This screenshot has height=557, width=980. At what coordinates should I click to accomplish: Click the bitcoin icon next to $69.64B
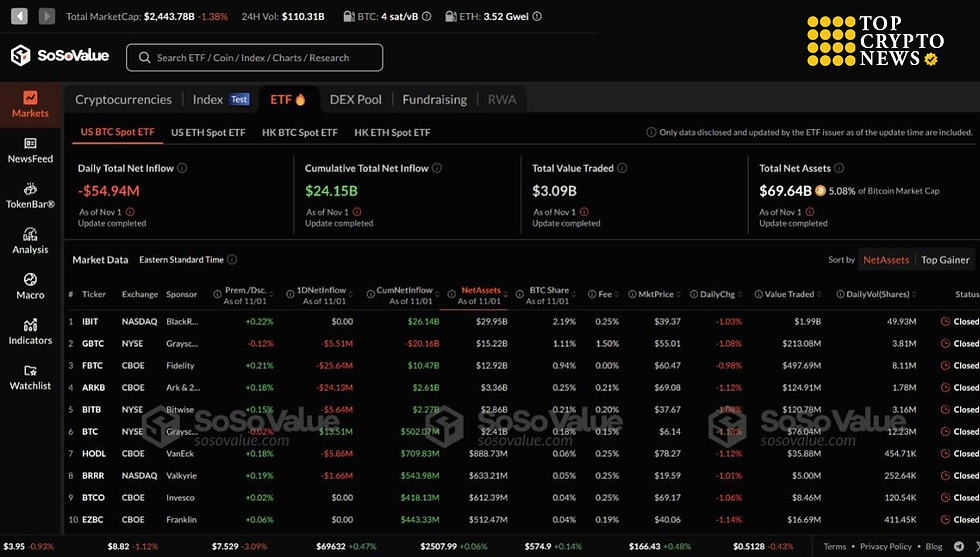point(820,191)
